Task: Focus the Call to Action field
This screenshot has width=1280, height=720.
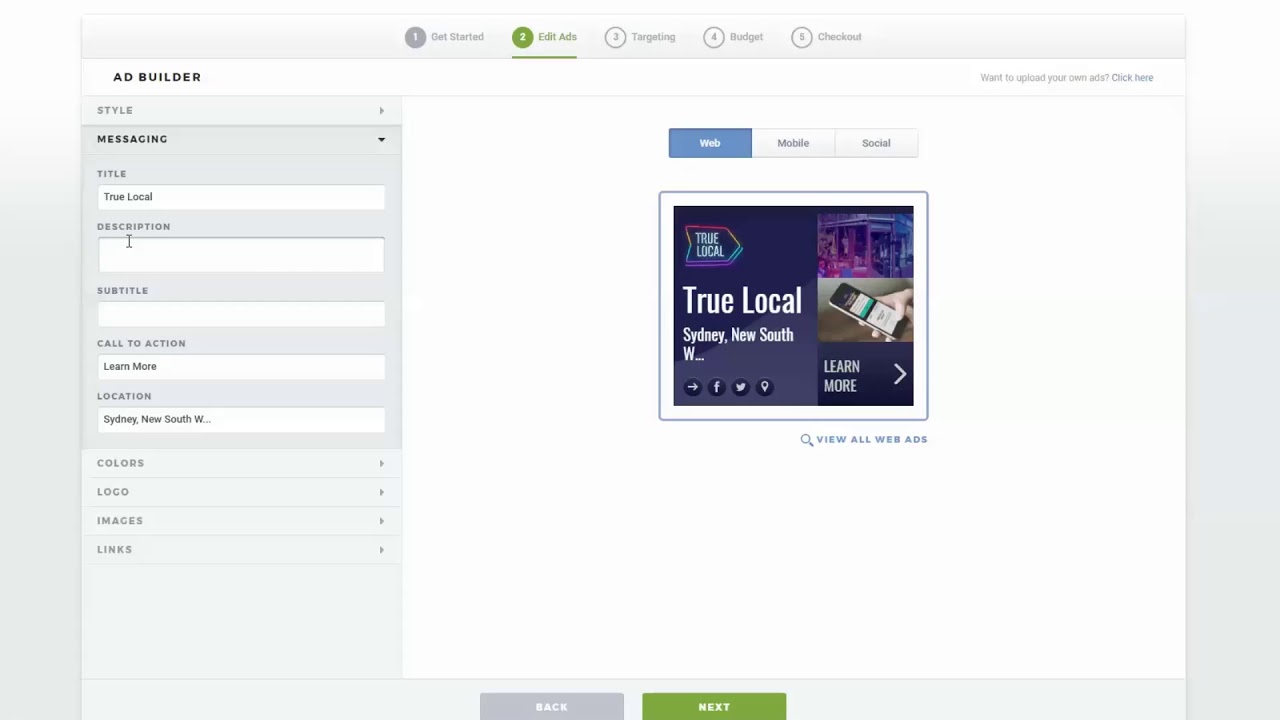Action: point(241,366)
